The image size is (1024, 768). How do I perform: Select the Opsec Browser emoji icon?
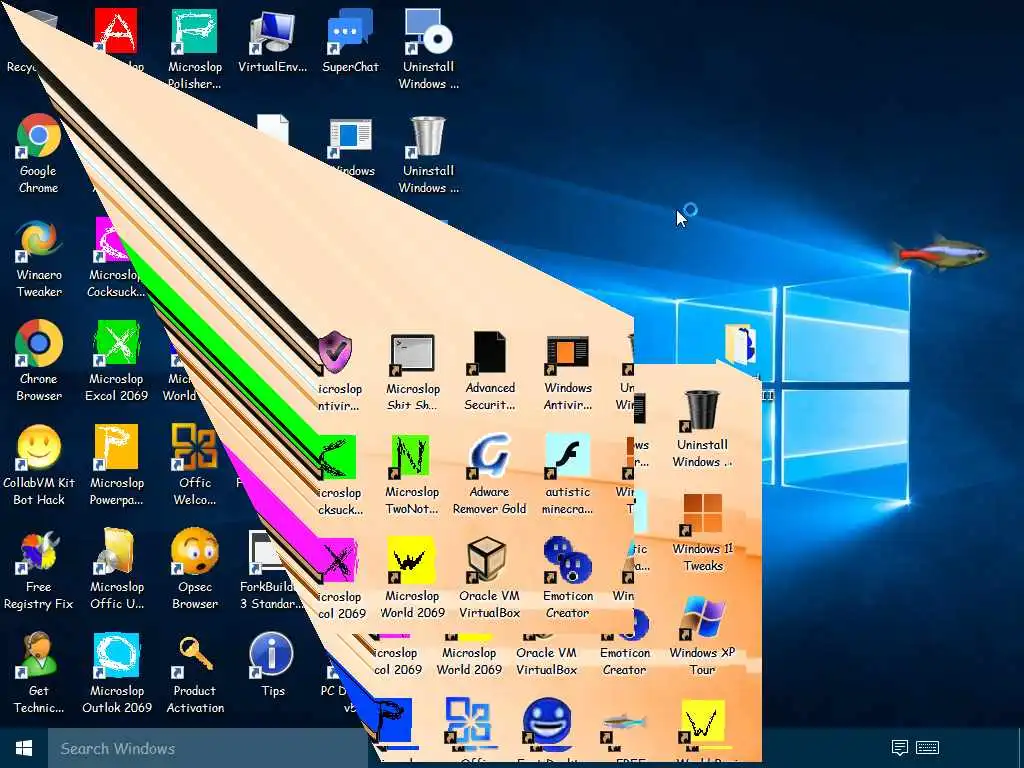pos(194,552)
